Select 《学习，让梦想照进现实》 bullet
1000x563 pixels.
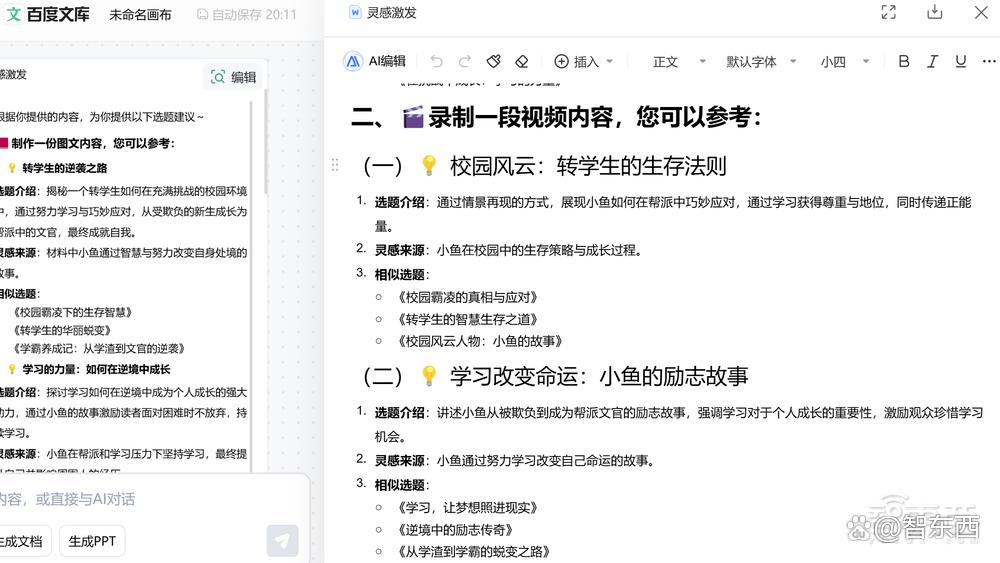coord(467,508)
